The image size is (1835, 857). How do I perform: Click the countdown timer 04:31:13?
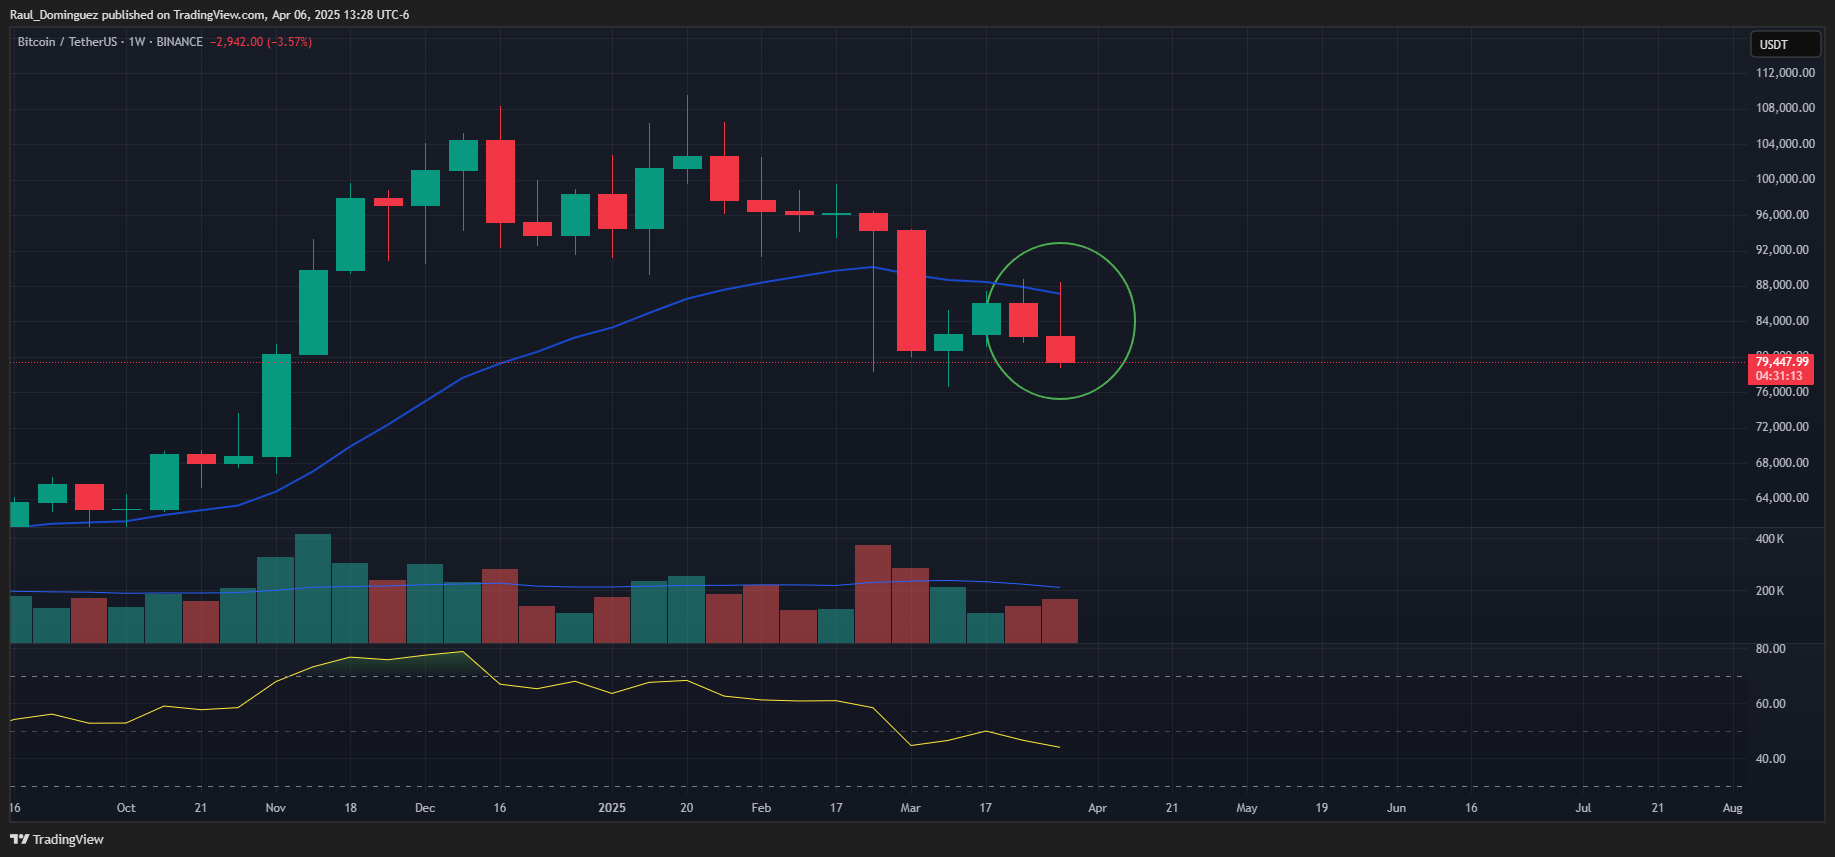point(1779,376)
